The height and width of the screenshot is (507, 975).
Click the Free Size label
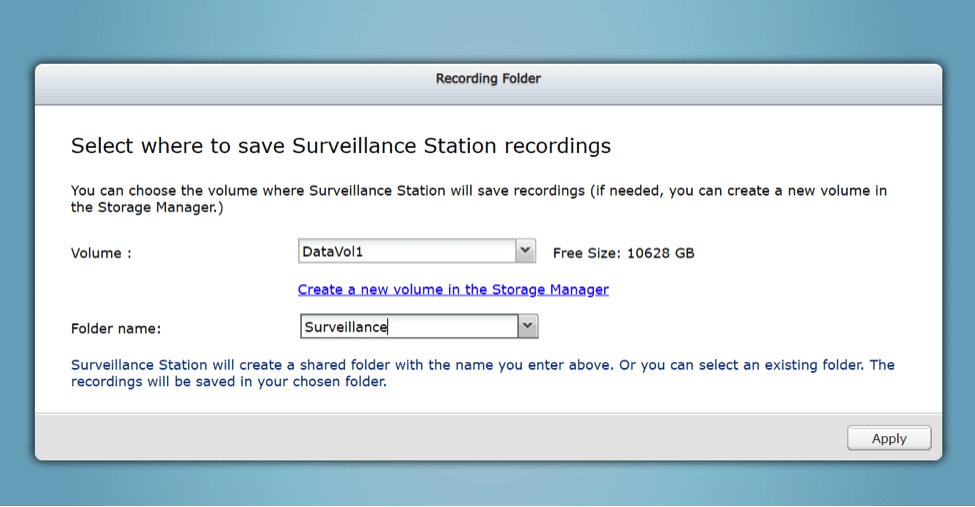[x=586, y=253]
